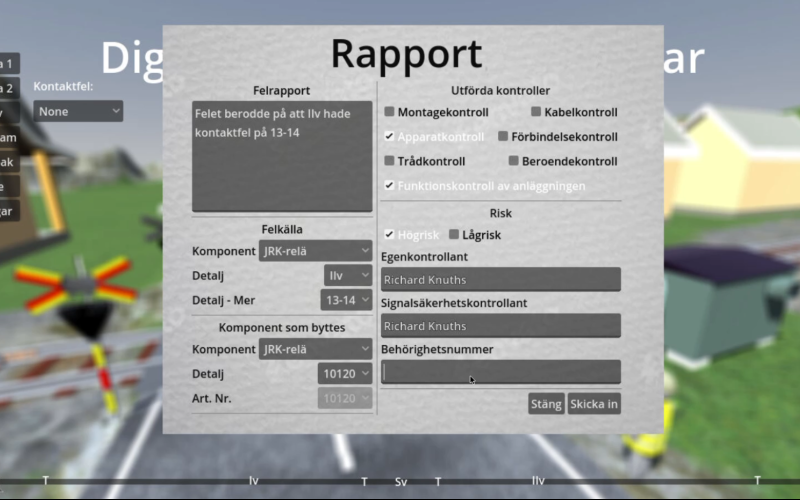
Task: Select the Lågrisk checkbox
Action: (x=454, y=234)
